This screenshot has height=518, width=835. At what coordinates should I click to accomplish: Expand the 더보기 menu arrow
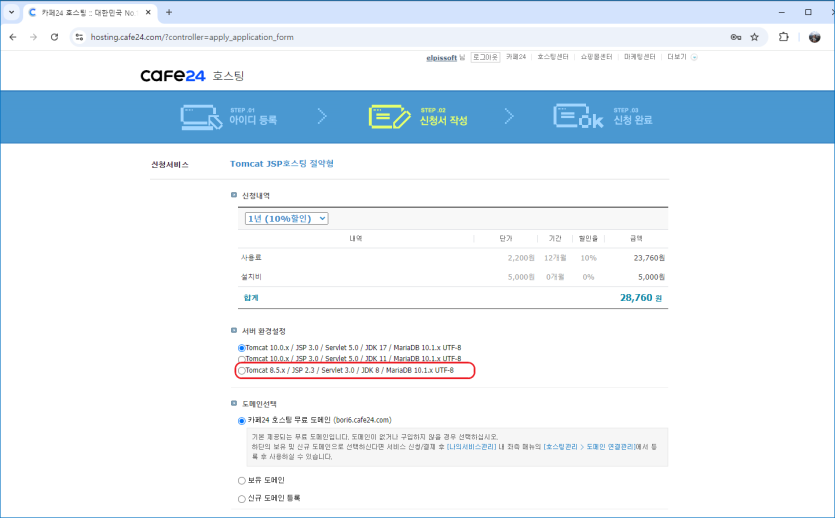click(x=694, y=57)
